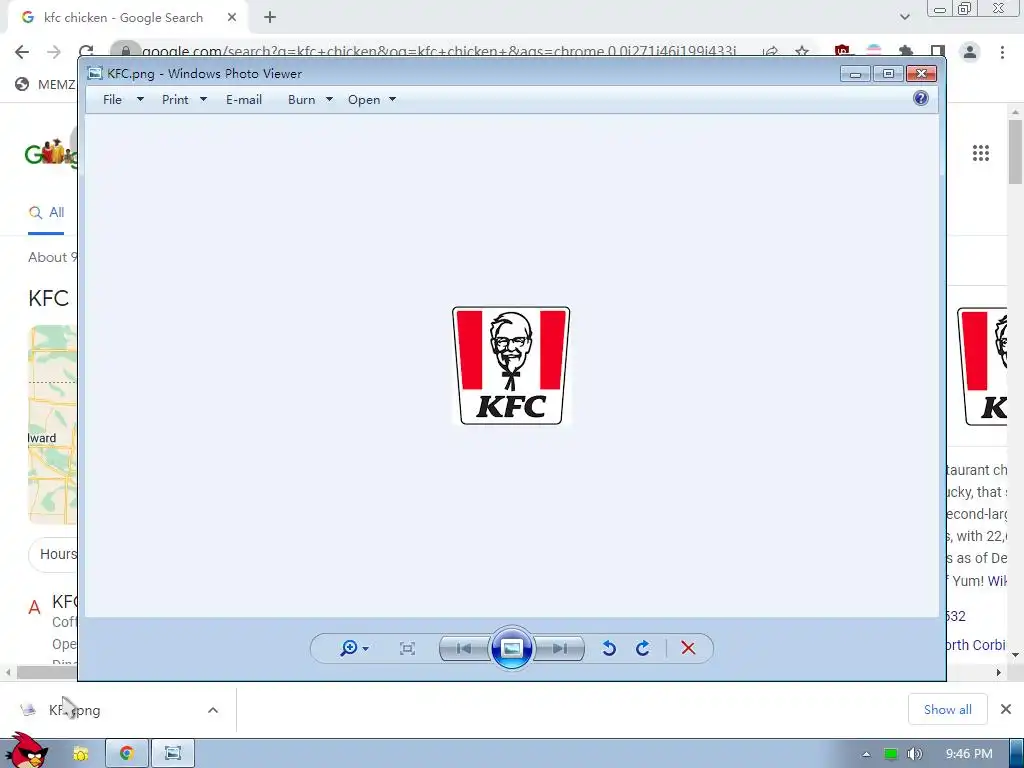Screen dimensions: 1024x768
Task: Click the KFC knowledge panel logo
Action: point(982,367)
